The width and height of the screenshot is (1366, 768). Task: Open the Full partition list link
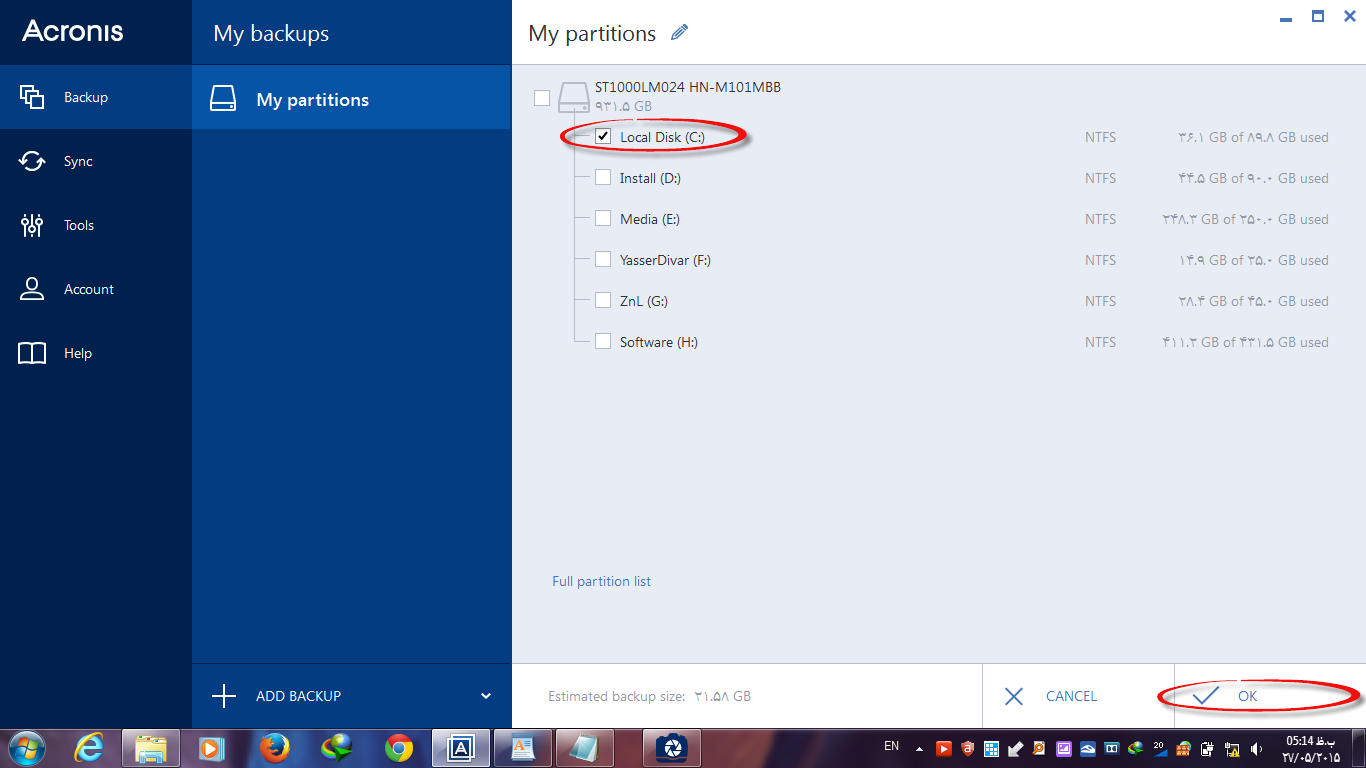[x=601, y=581]
